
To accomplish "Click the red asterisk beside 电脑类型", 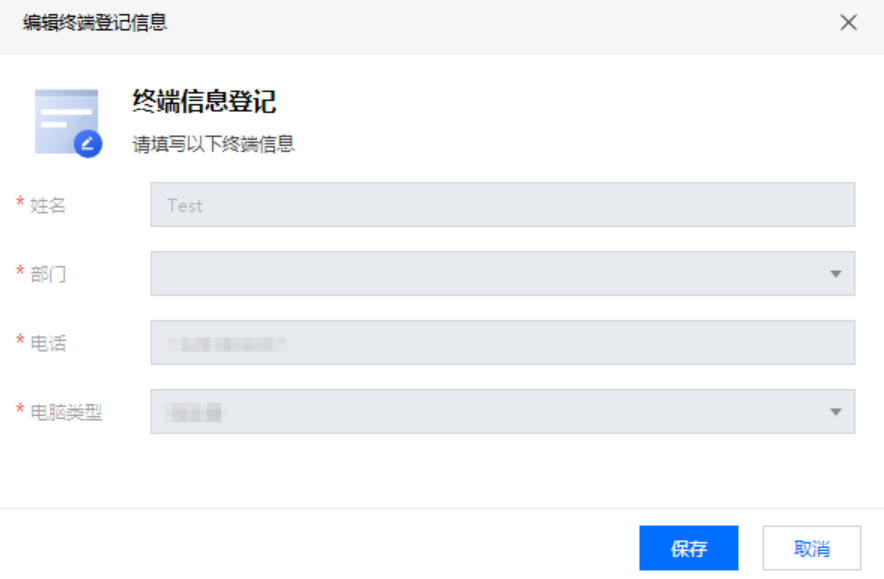I will pyautogui.click(x=20, y=409).
